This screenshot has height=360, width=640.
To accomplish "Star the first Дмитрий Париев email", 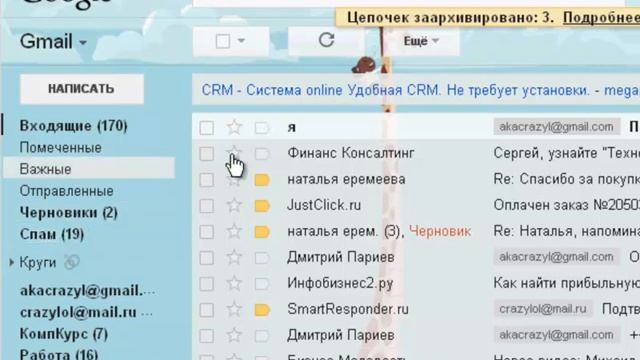I will 234,258.
